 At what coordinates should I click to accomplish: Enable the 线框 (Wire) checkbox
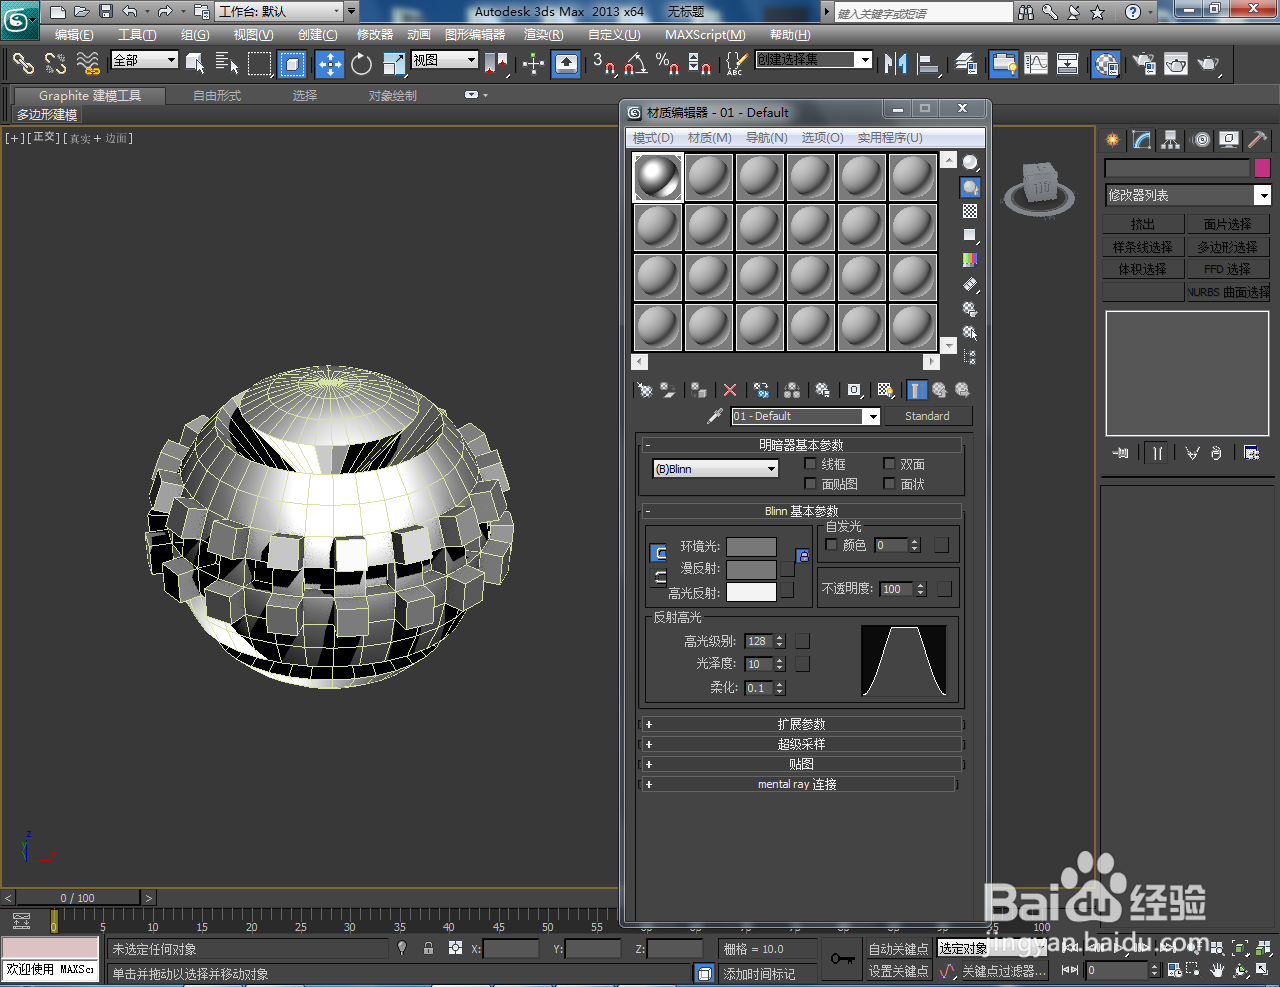[810, 463]
